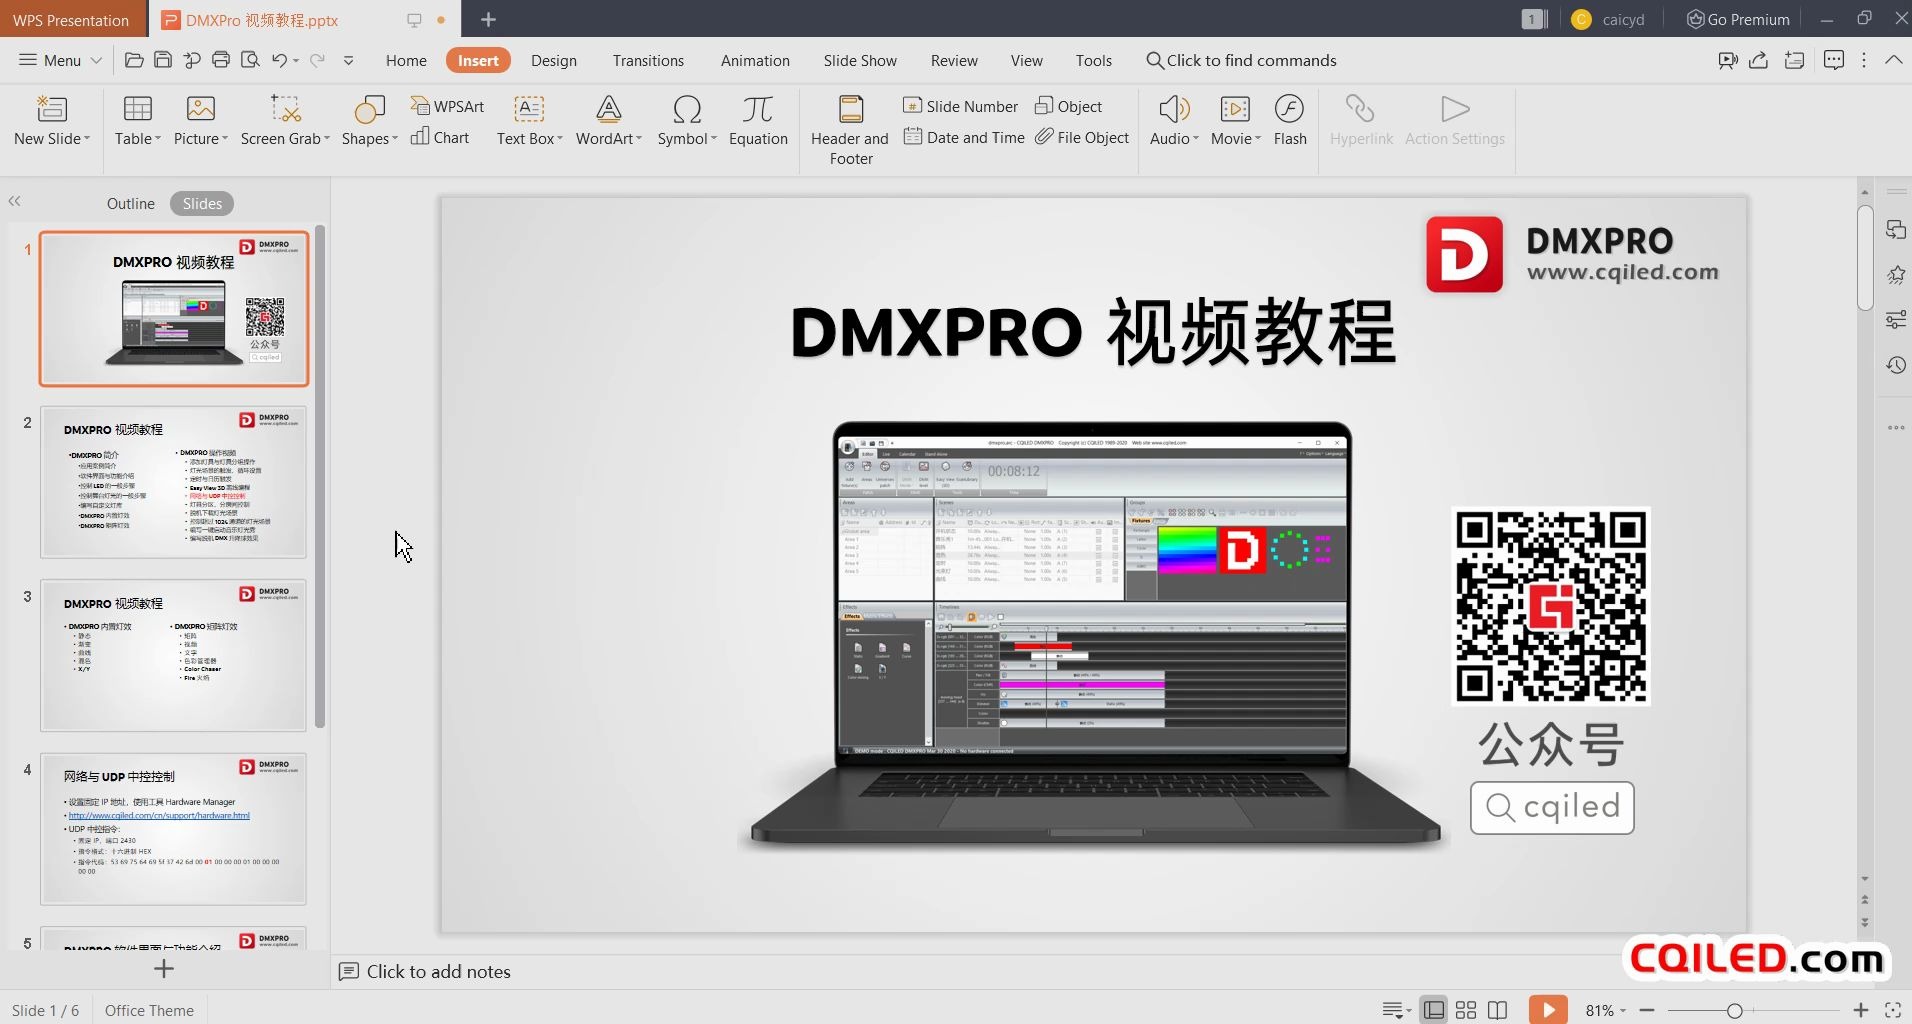Attach a File Object
Image resolution: width=1912 pixels, height=1024 pixels.
tap(1082, 137)
